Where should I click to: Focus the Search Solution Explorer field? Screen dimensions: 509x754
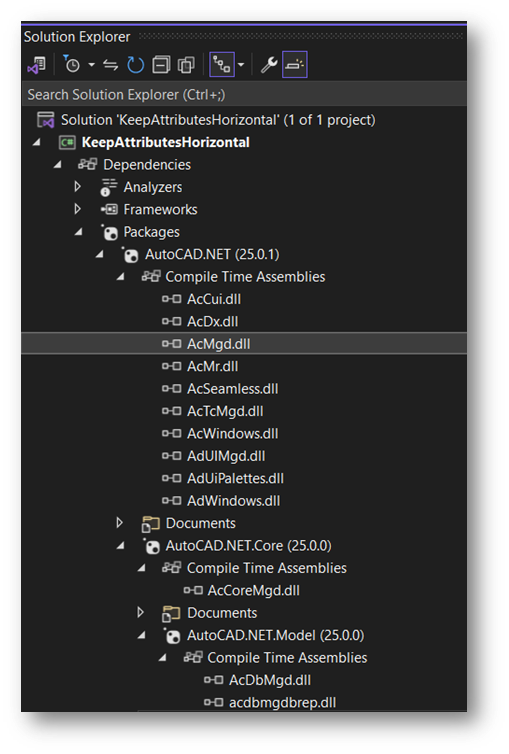tap(244, 95)
